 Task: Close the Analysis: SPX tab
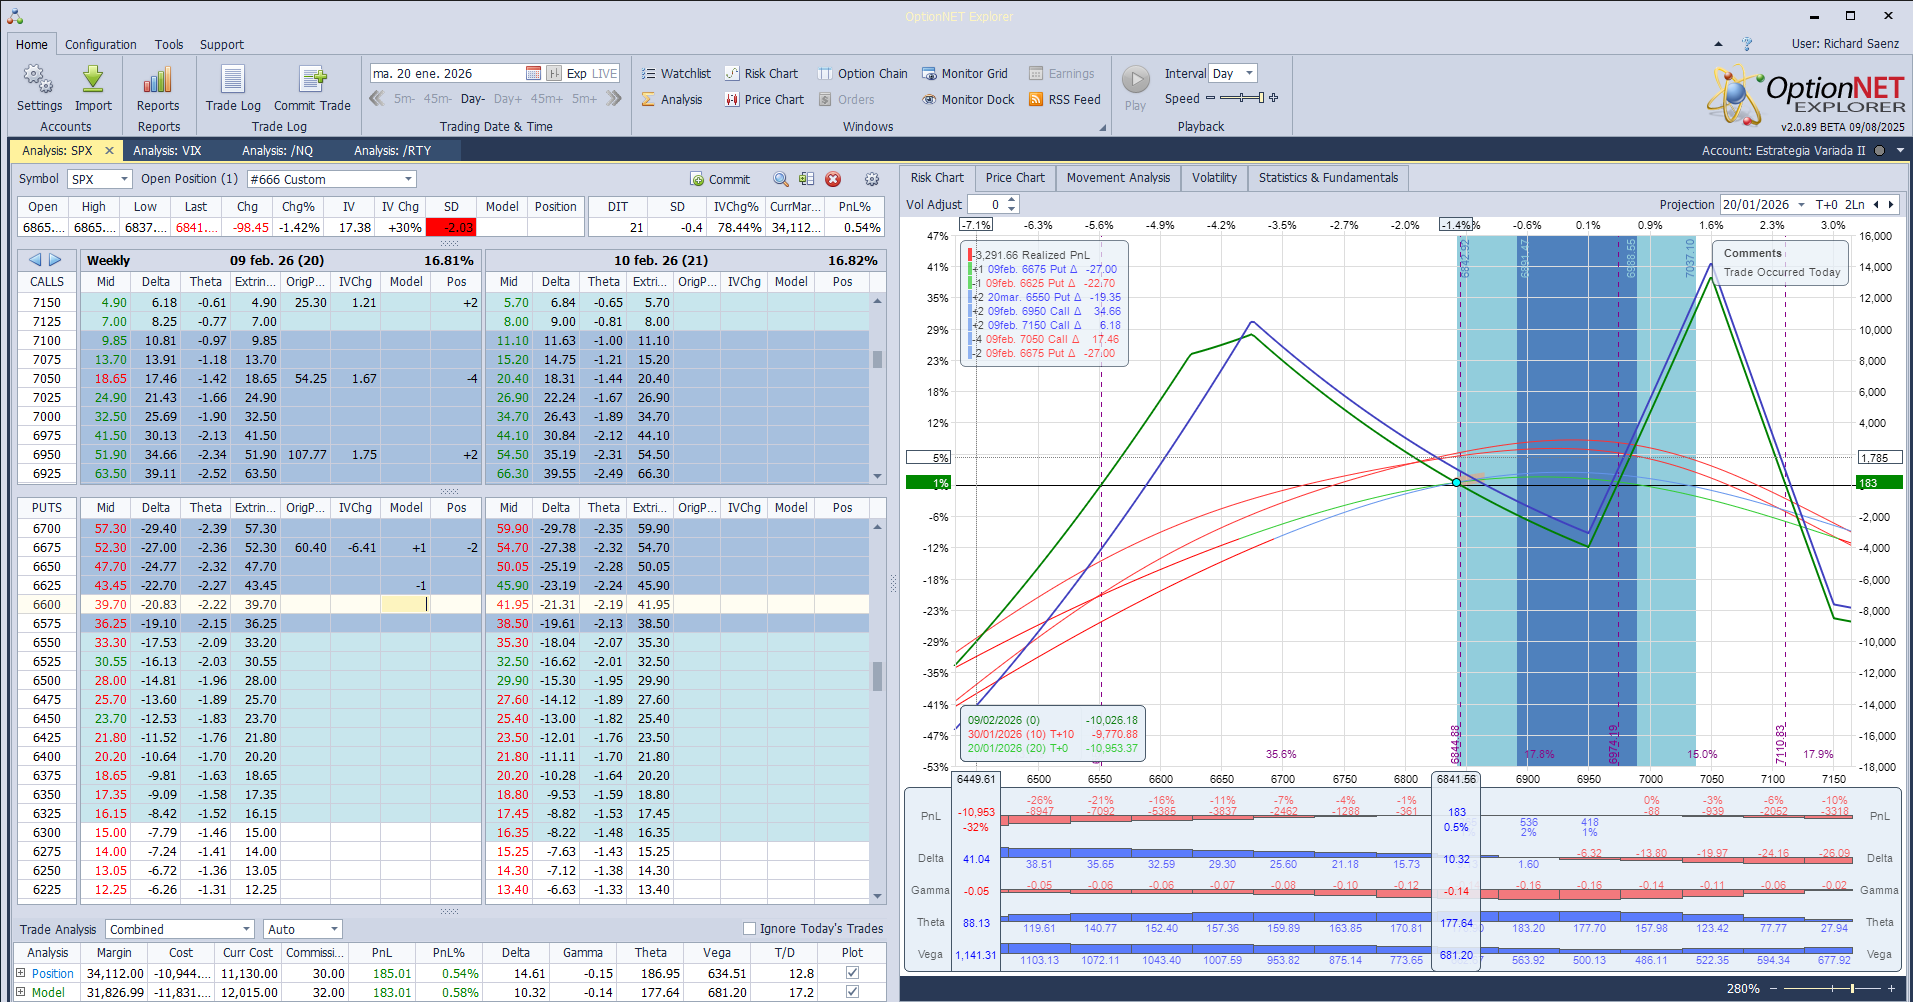[x=109, y=150]
